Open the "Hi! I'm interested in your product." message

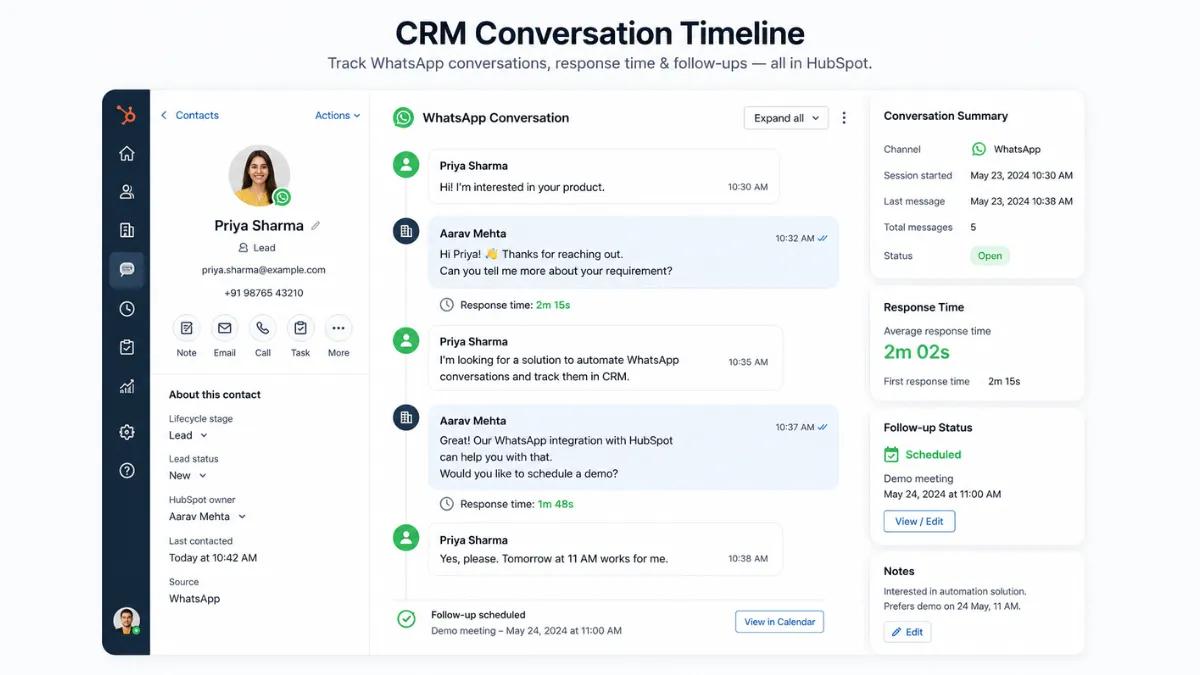point(604,177)
